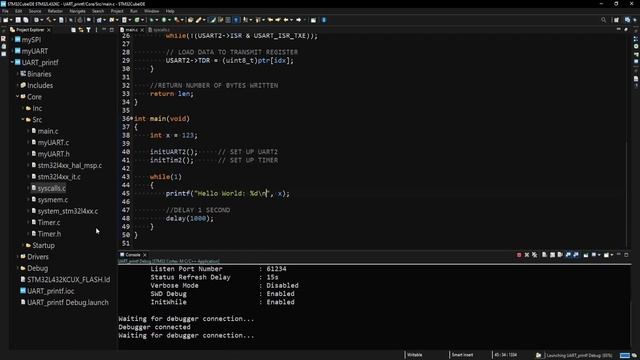The image size is (640, 360).
Task: Click the Save All toolbar icon
Action: point(26,20)
